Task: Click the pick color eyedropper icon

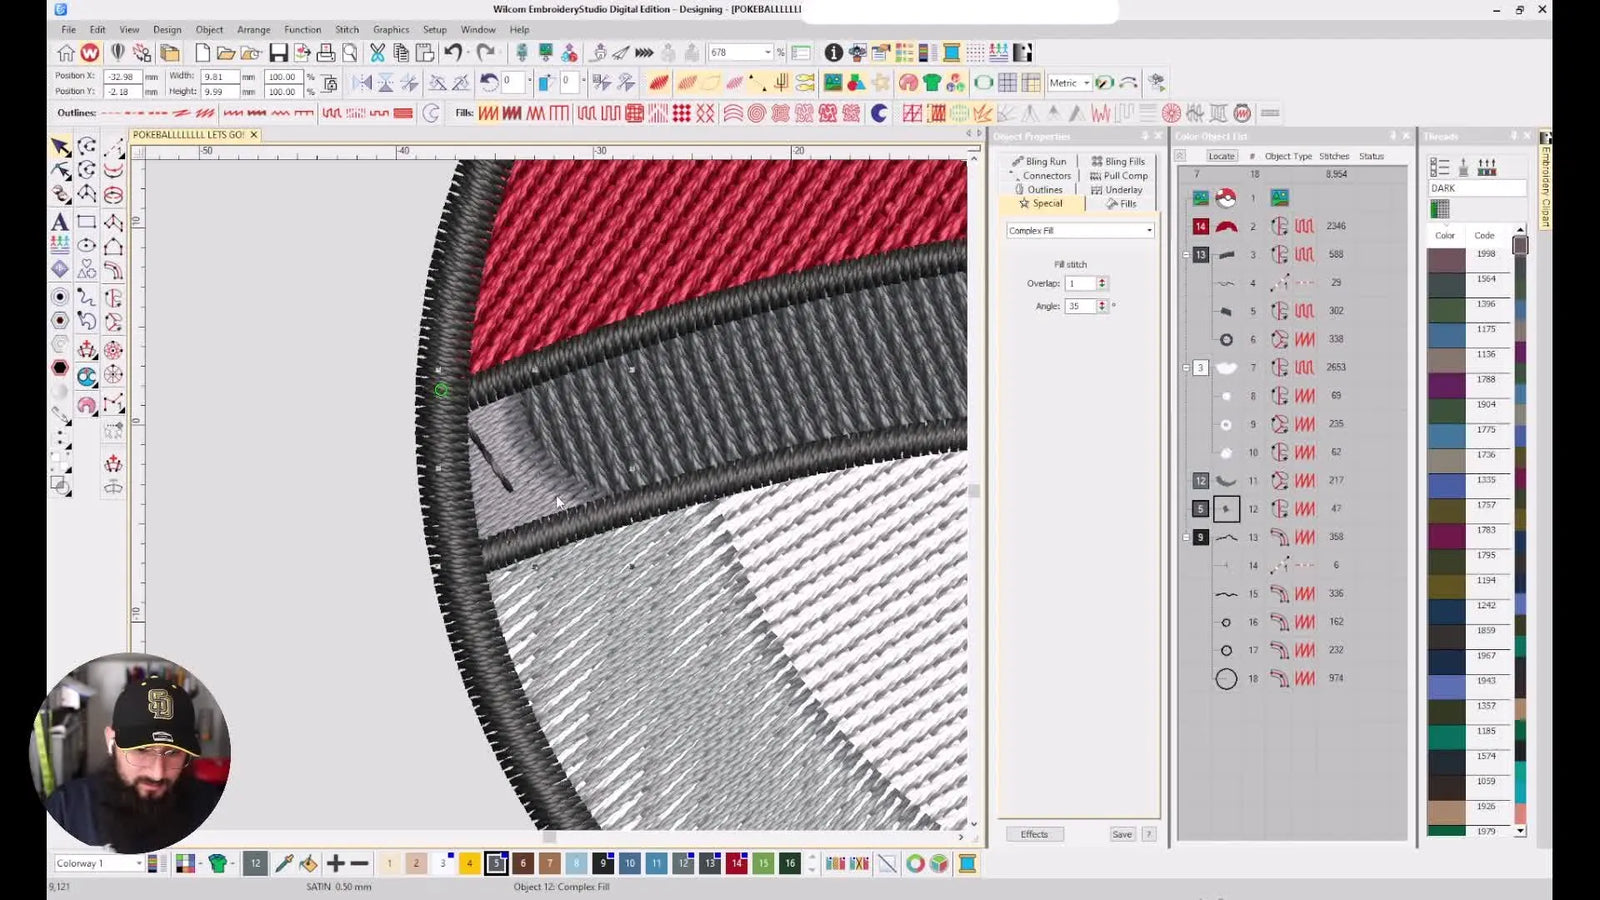Action: (x=284, y=863)
